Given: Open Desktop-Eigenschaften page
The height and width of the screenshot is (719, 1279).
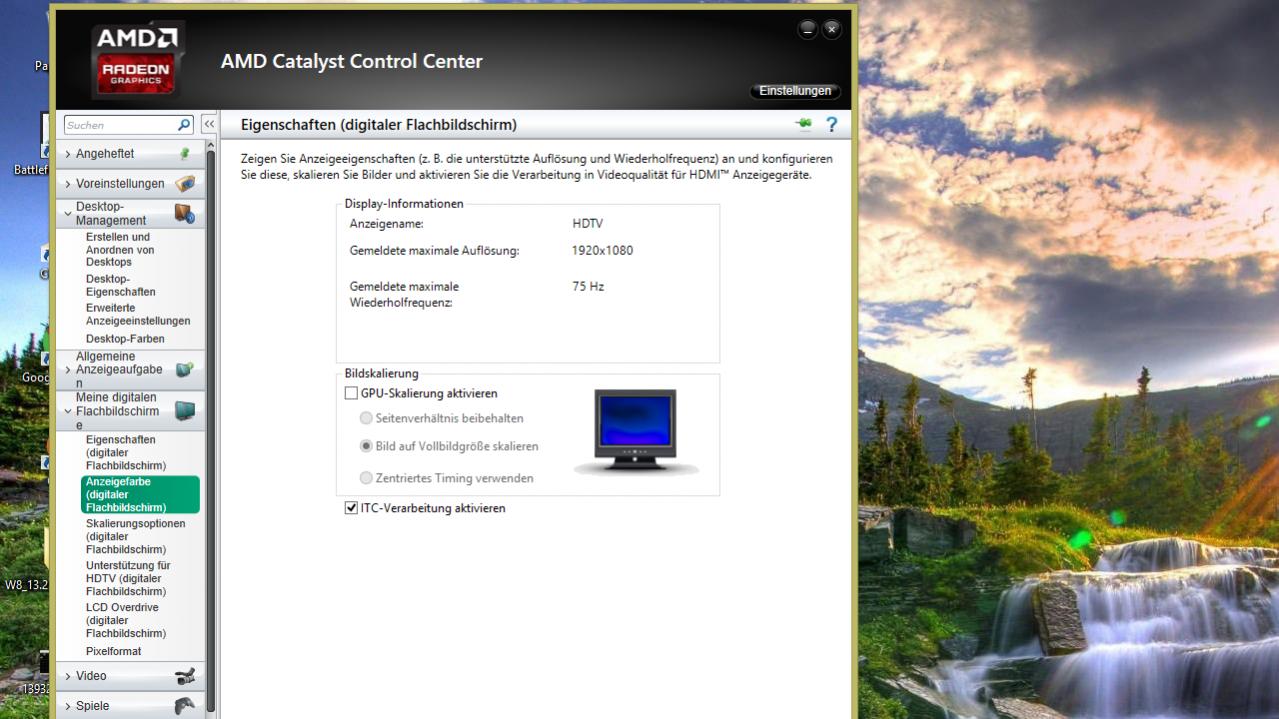Looking at the screenshot, I should click(121, 285).
